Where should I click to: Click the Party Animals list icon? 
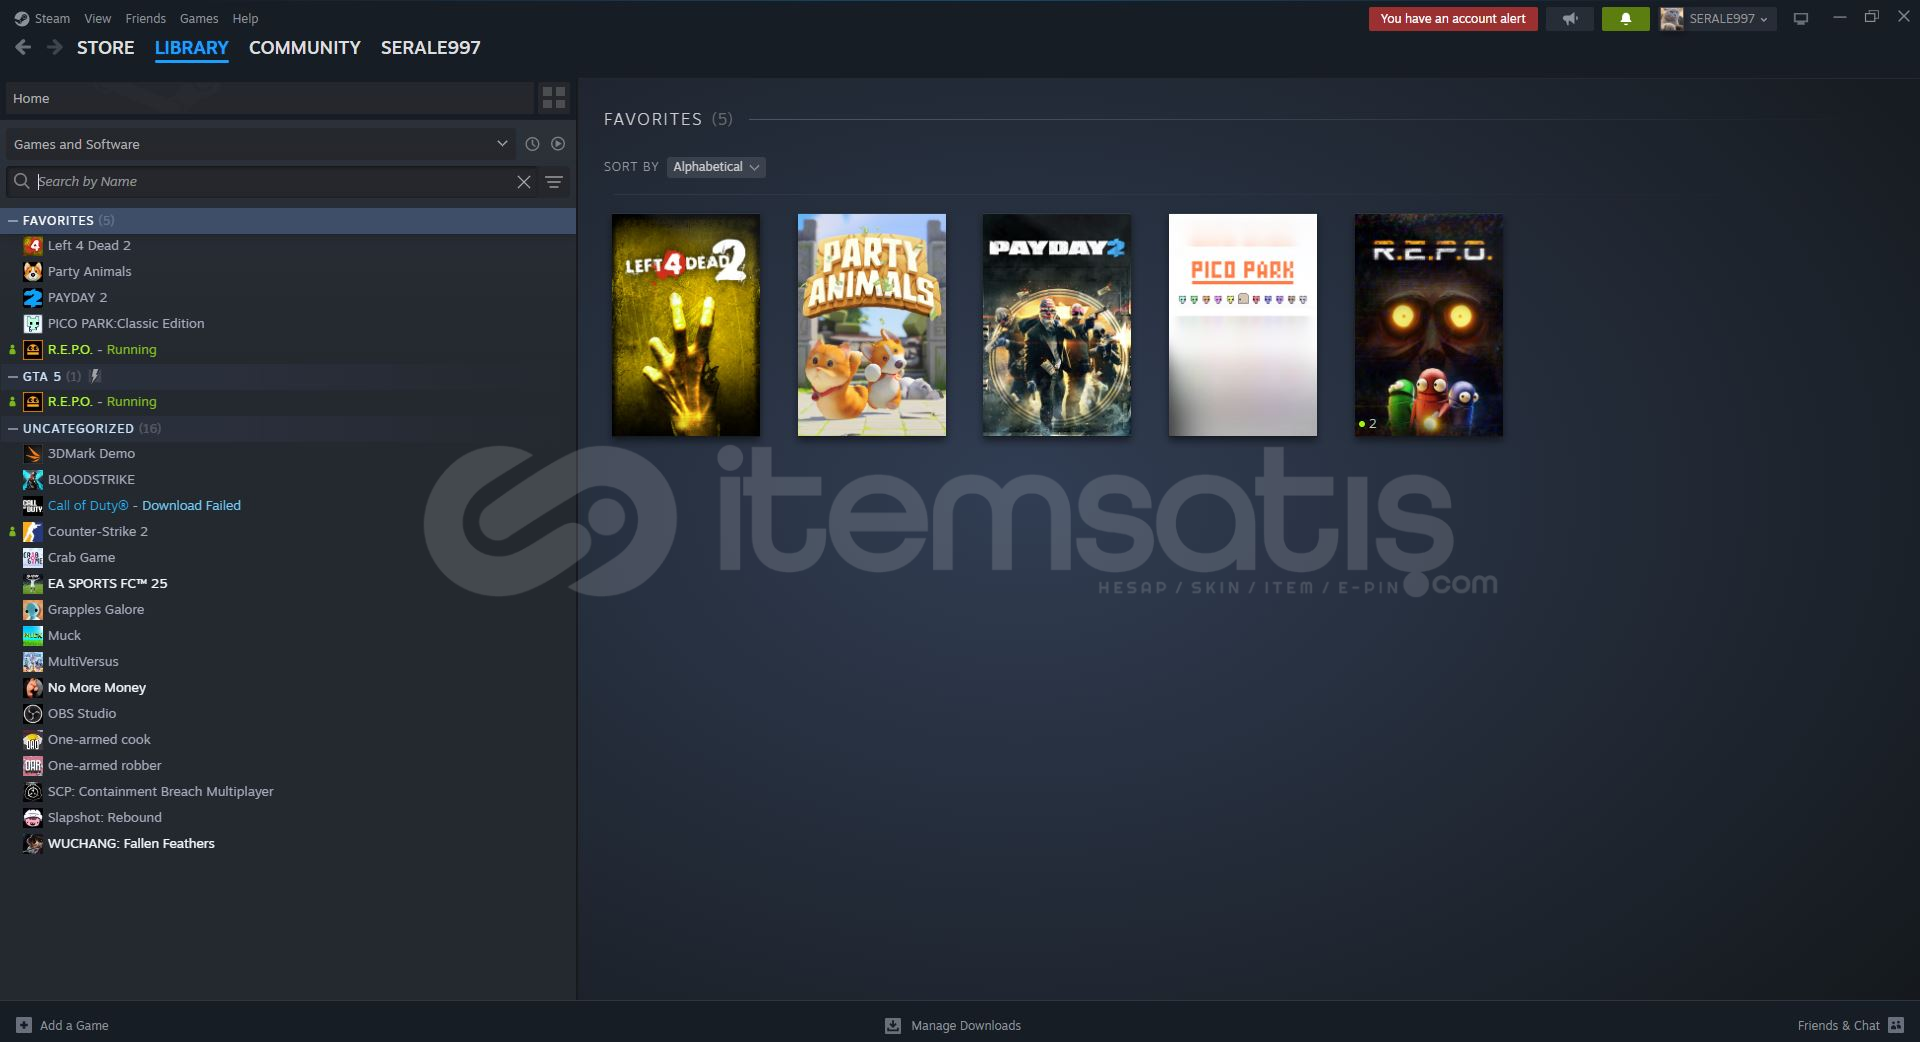click(33, 271)
